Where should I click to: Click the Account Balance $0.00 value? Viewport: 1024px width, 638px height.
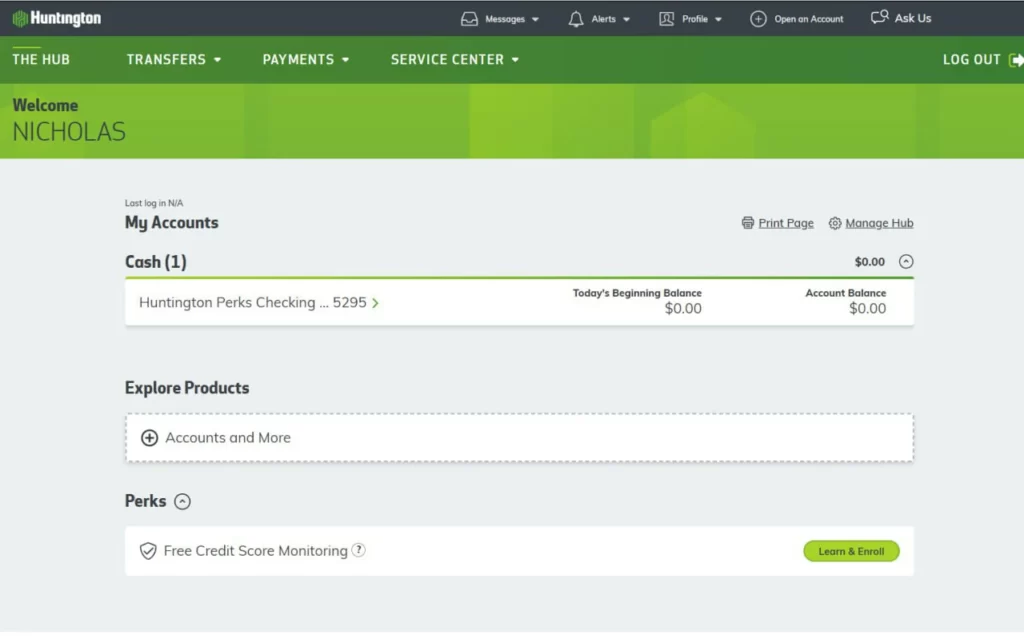[x=867, y=309]
